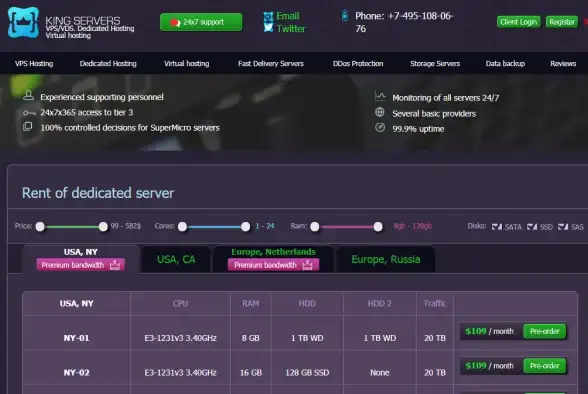Image resolution: width=588 pixels, height=394 pixels.
Task: Click the crown icon on USA, NY Premium bandwidth
Action: 115,265
